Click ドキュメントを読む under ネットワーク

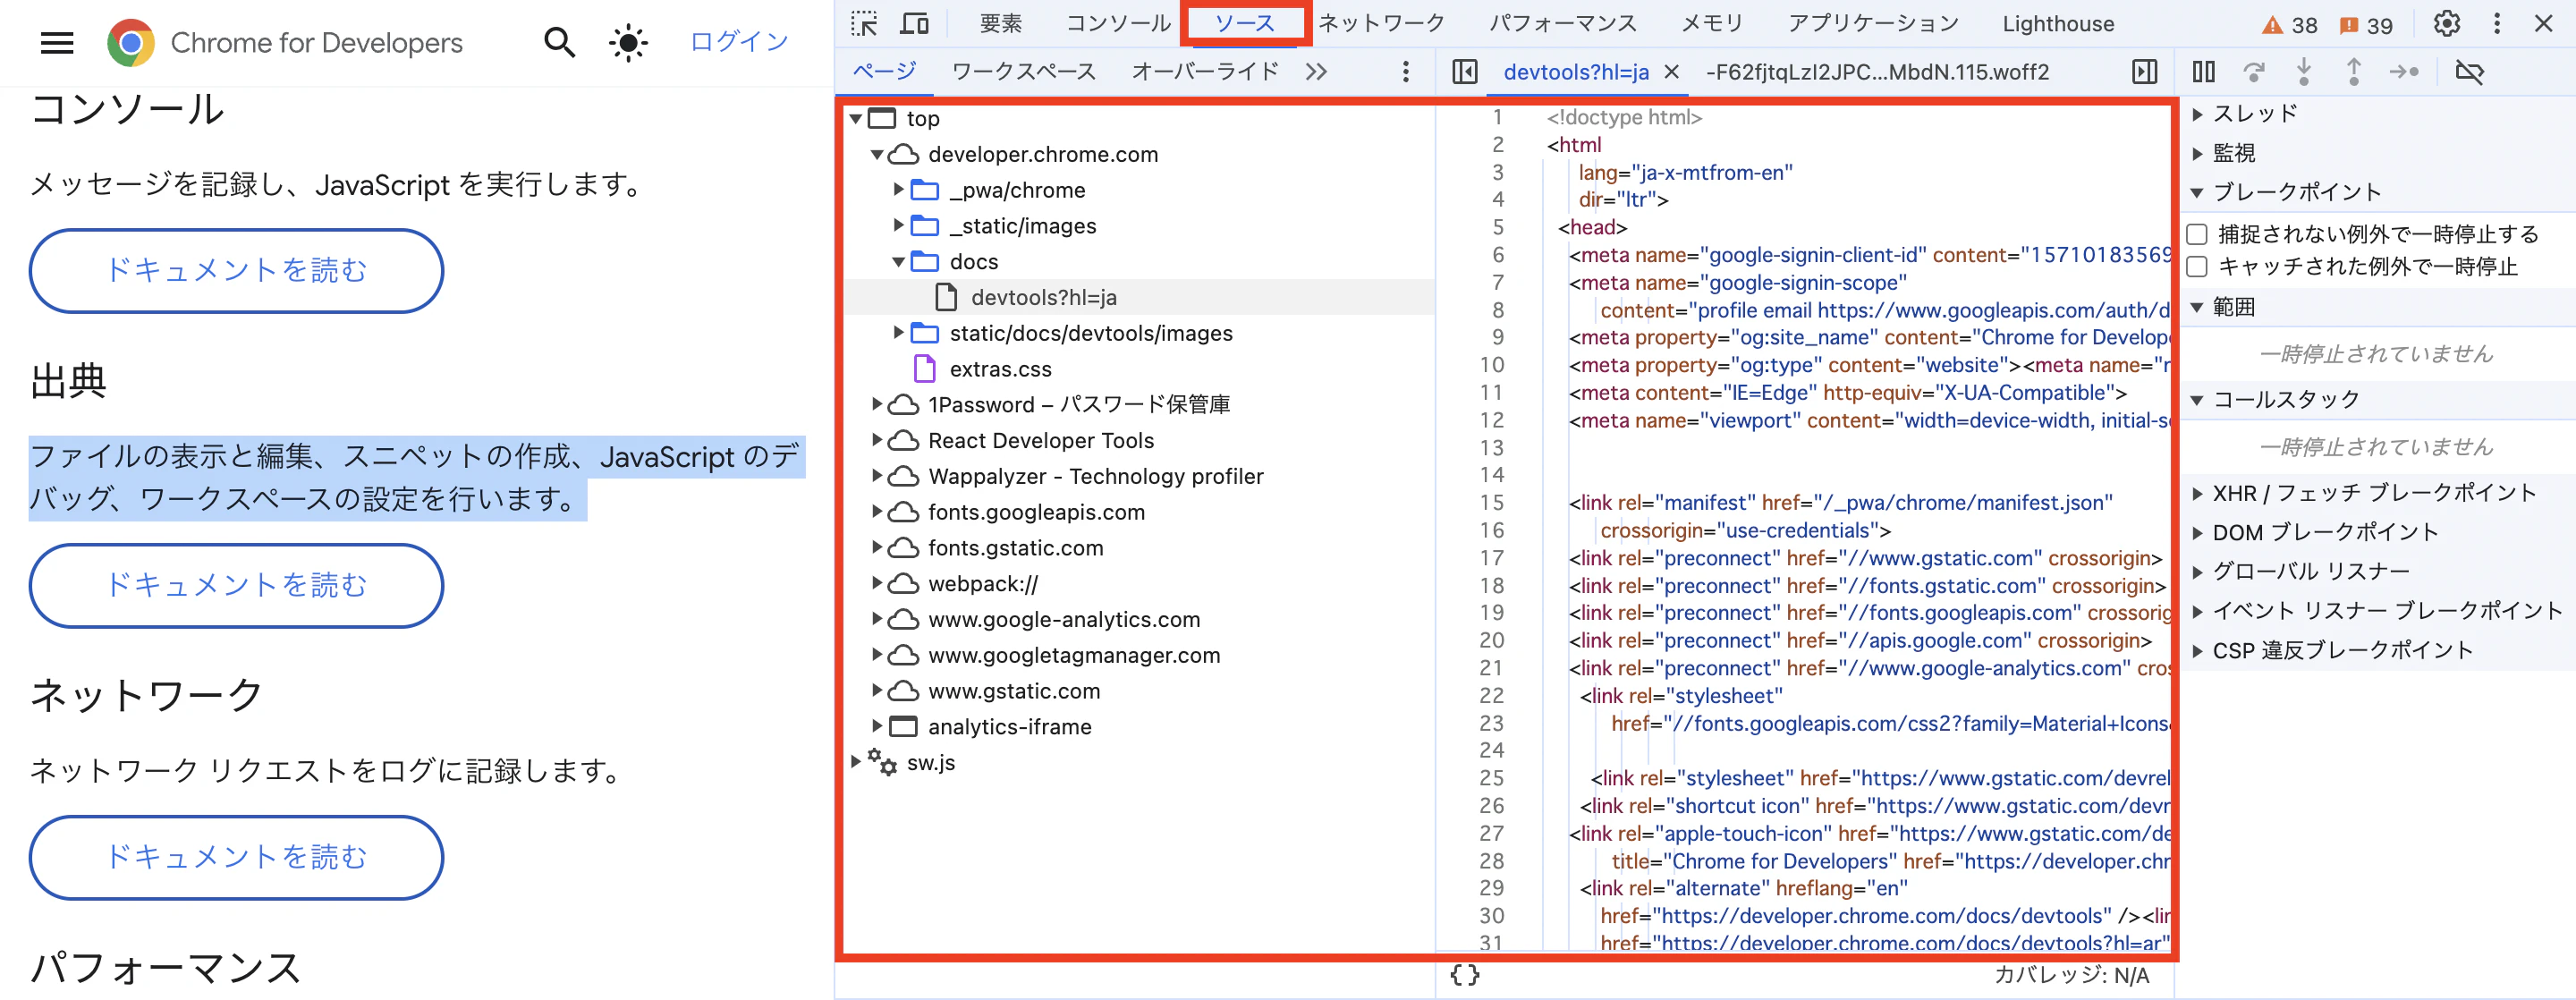(x=236, y=857)
